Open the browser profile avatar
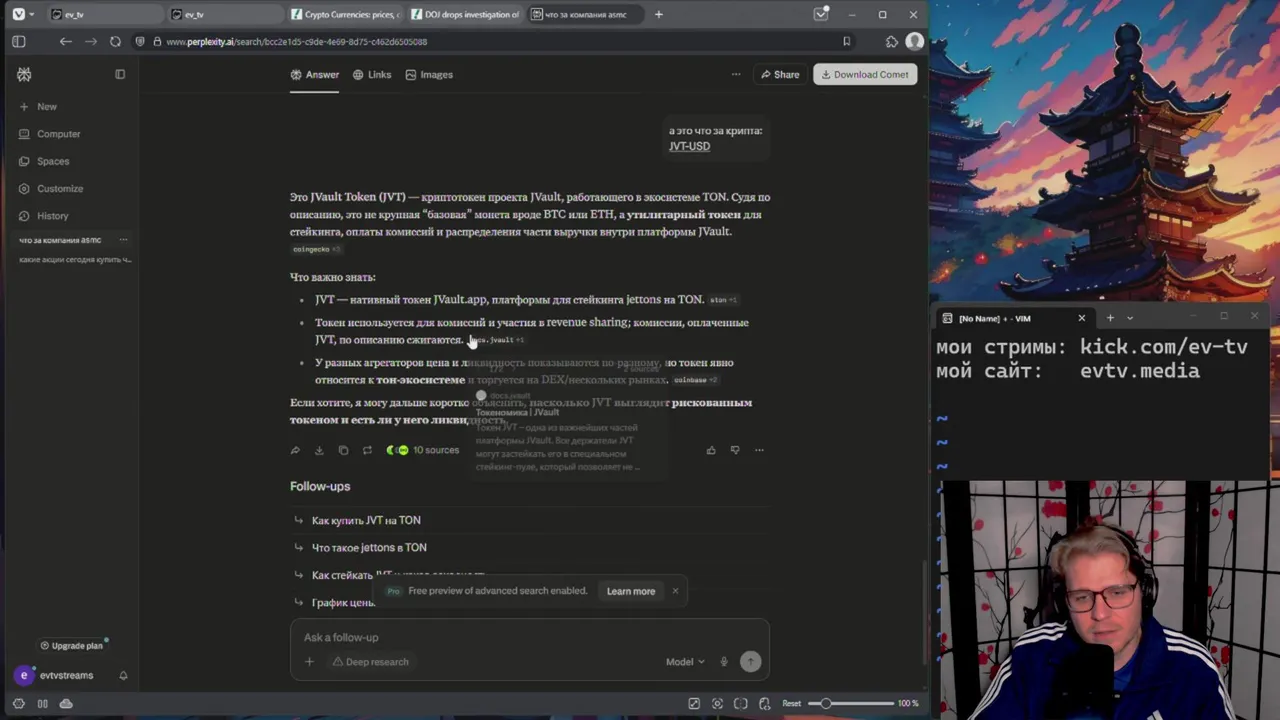This screenshot has width=1280, height=720. [x=914, y=41]
